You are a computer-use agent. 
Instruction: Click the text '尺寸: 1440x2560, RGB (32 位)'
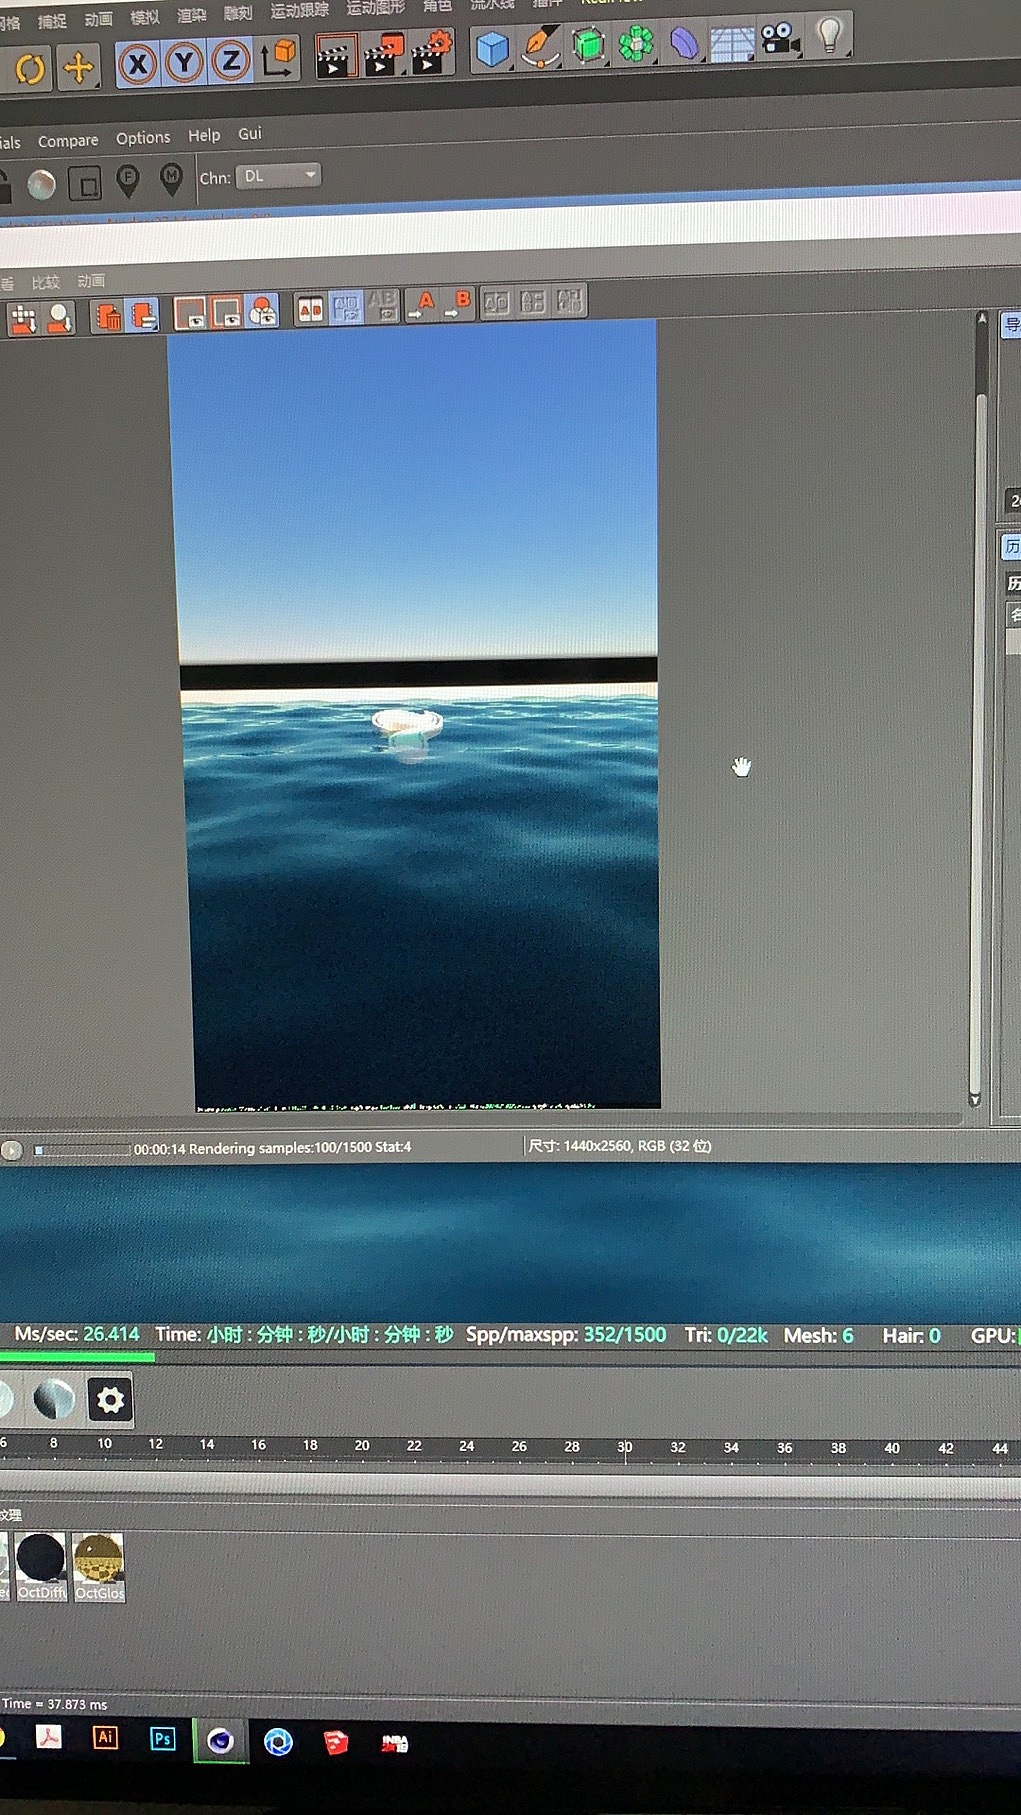620,1146
